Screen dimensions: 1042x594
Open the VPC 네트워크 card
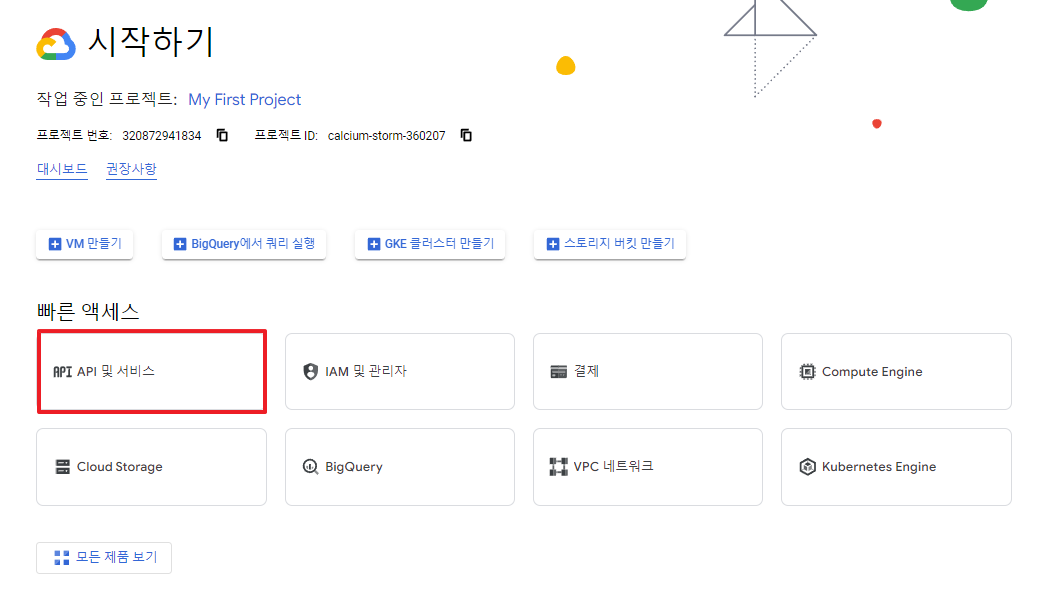coord(648,467)
